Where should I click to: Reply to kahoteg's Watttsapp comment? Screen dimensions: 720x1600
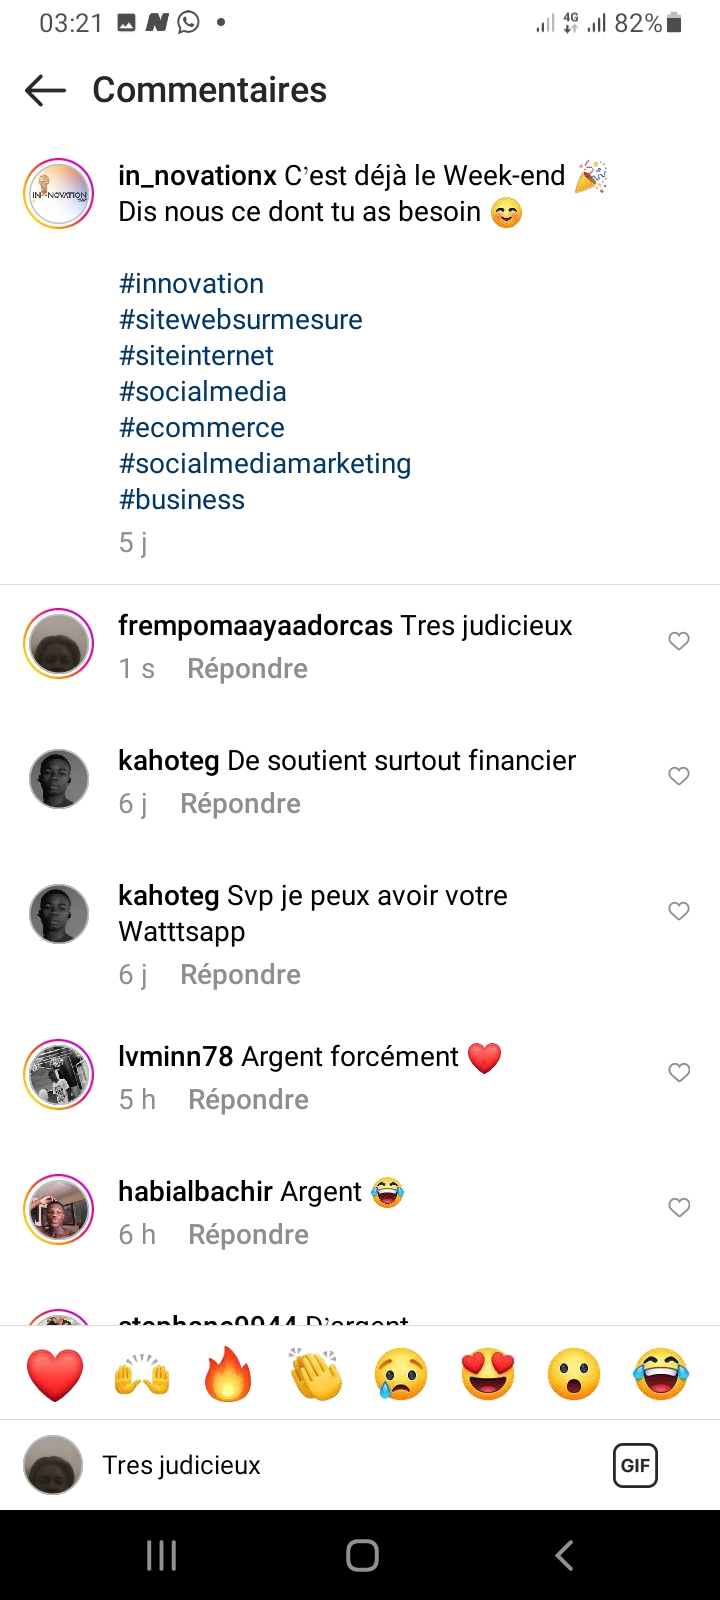240,975
